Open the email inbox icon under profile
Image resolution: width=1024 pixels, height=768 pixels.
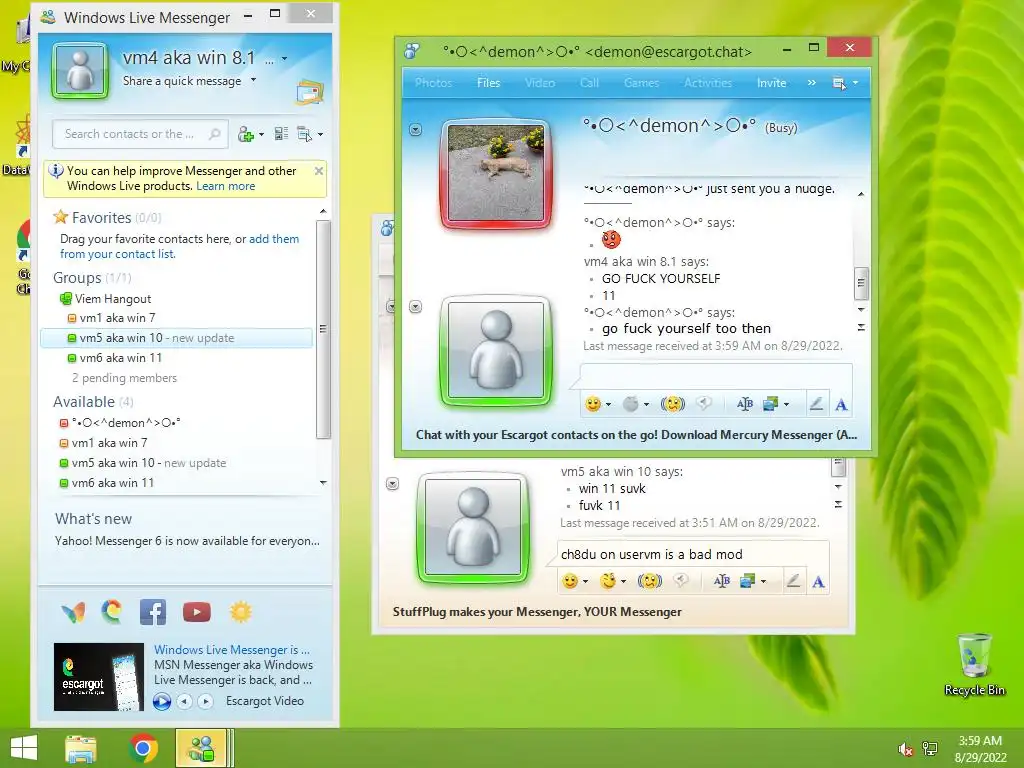coord(309,93)
